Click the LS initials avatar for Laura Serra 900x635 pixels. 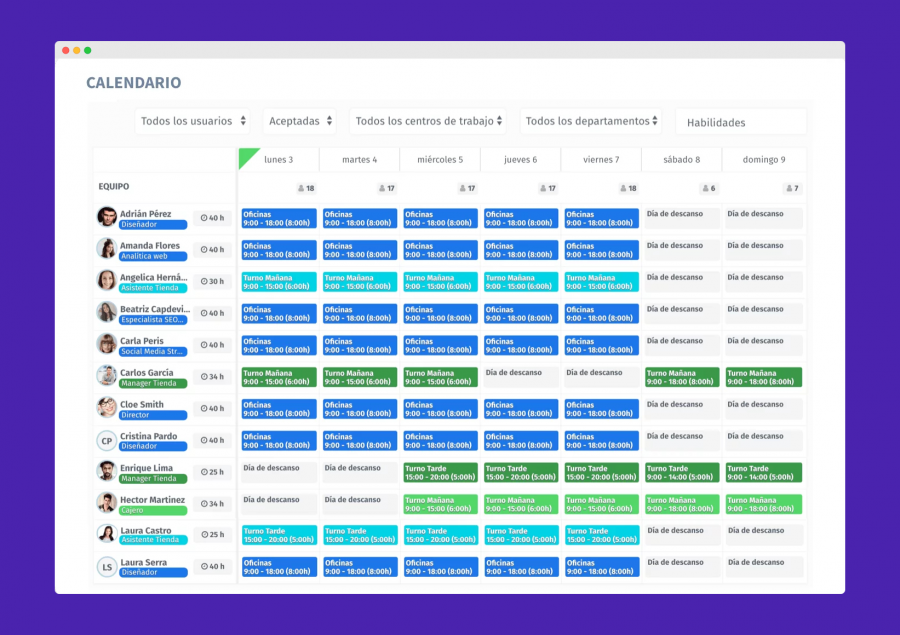(x=107, y=567)
